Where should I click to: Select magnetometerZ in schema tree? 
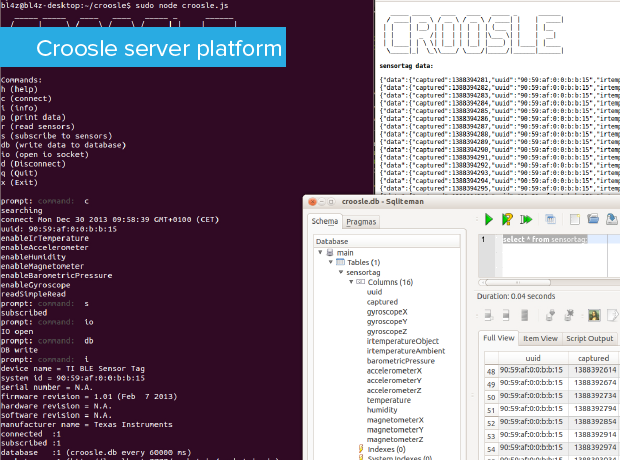[395, 439]
